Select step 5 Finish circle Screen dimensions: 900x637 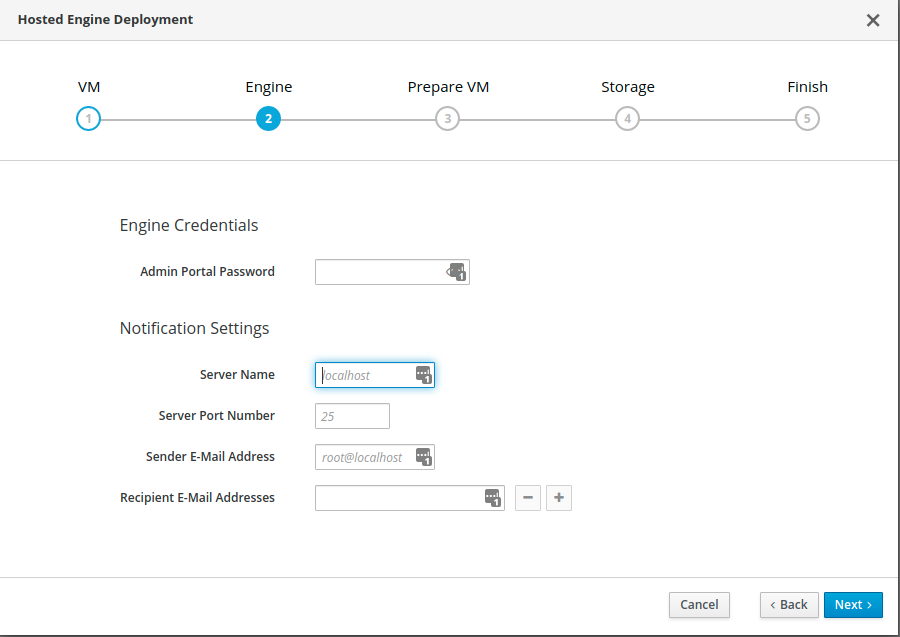[x=807, y=119]
